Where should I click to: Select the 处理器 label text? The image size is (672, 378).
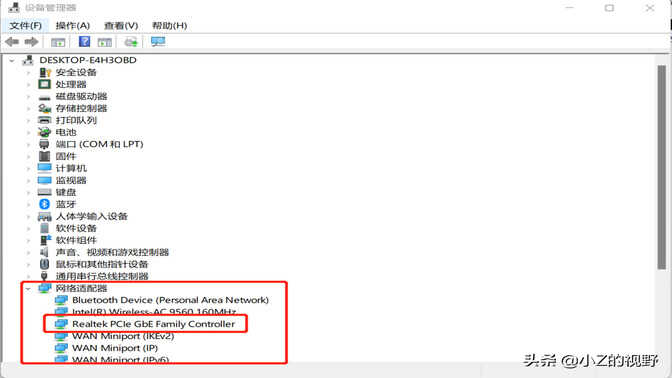click(x=71, y=84)
